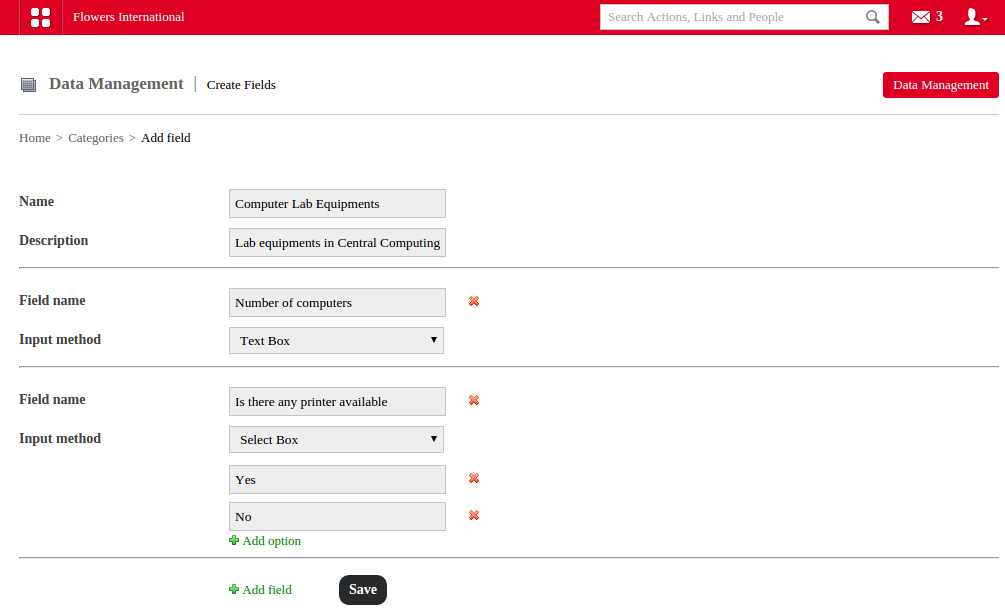The image size is (1005, 615).
Task: Click the printer available field name input
Action: [x=337, y=402]
